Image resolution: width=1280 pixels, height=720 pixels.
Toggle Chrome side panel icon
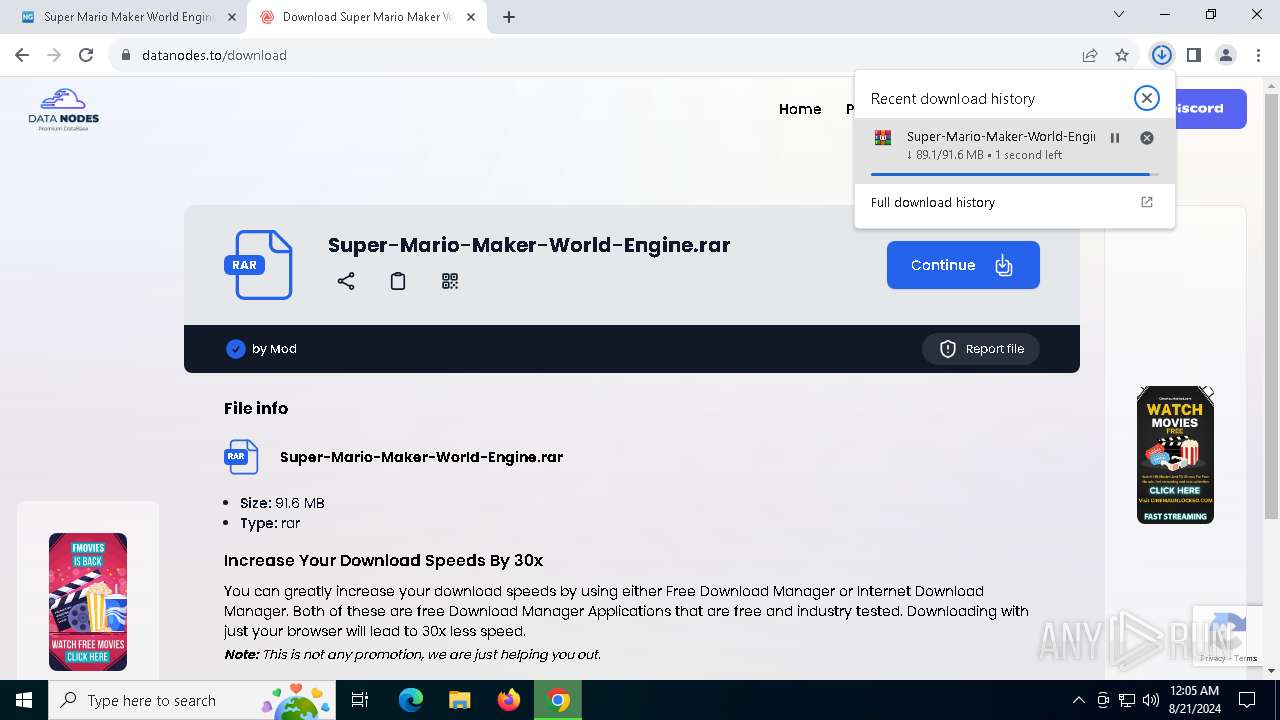1193,55
